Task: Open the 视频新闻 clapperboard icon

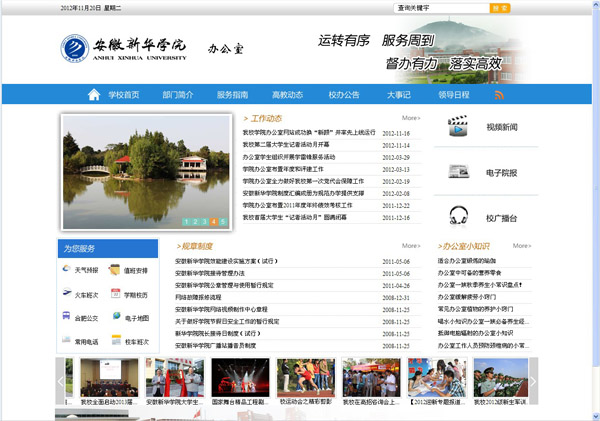Action: [x=458, y=127]
